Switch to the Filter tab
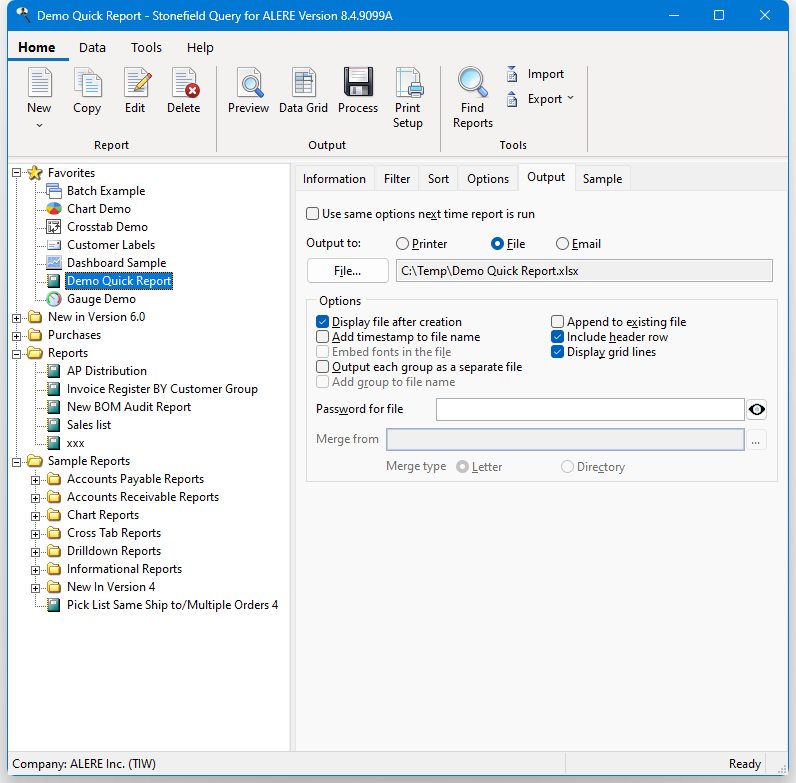The height and width of the screenshot is (783, 796). [397, 179]
